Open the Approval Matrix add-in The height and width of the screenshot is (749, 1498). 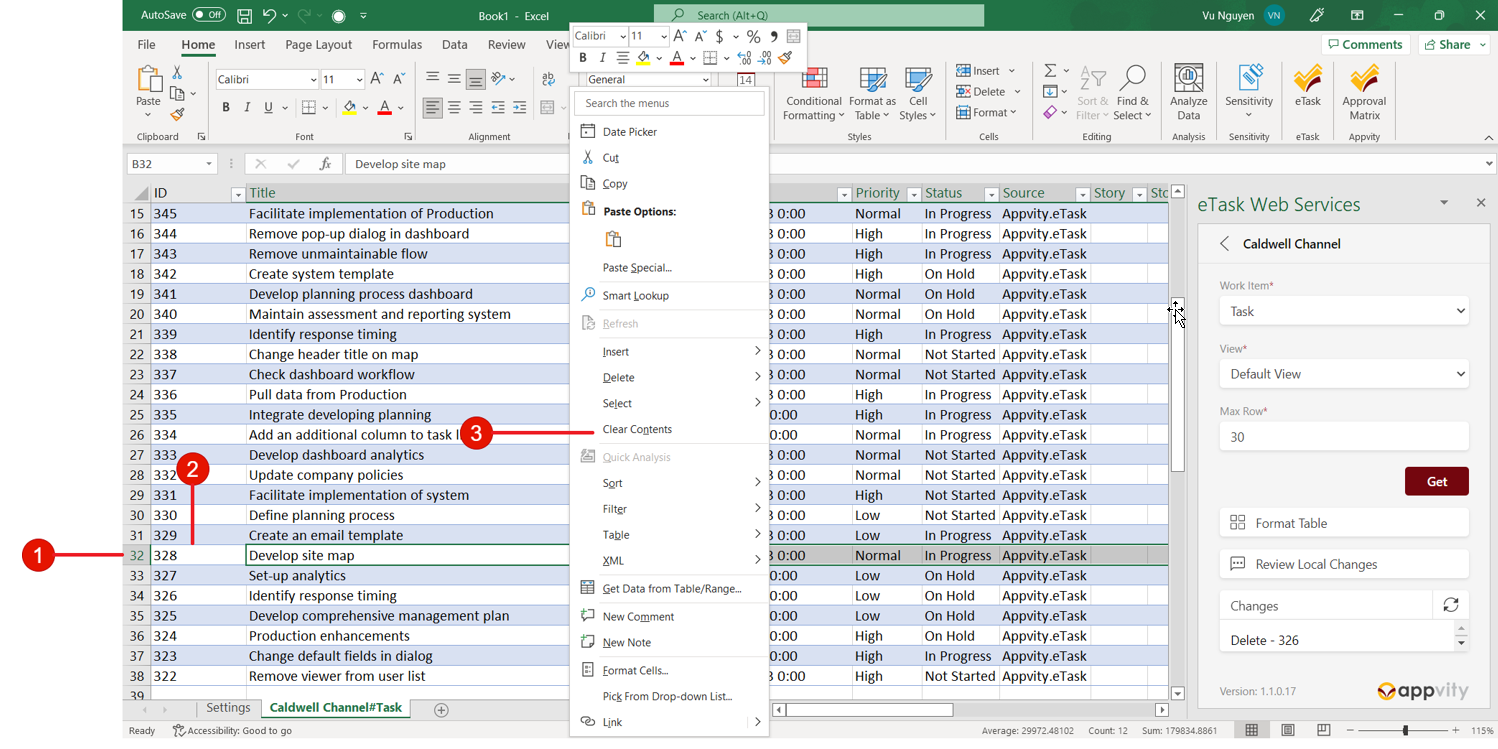1364,87
